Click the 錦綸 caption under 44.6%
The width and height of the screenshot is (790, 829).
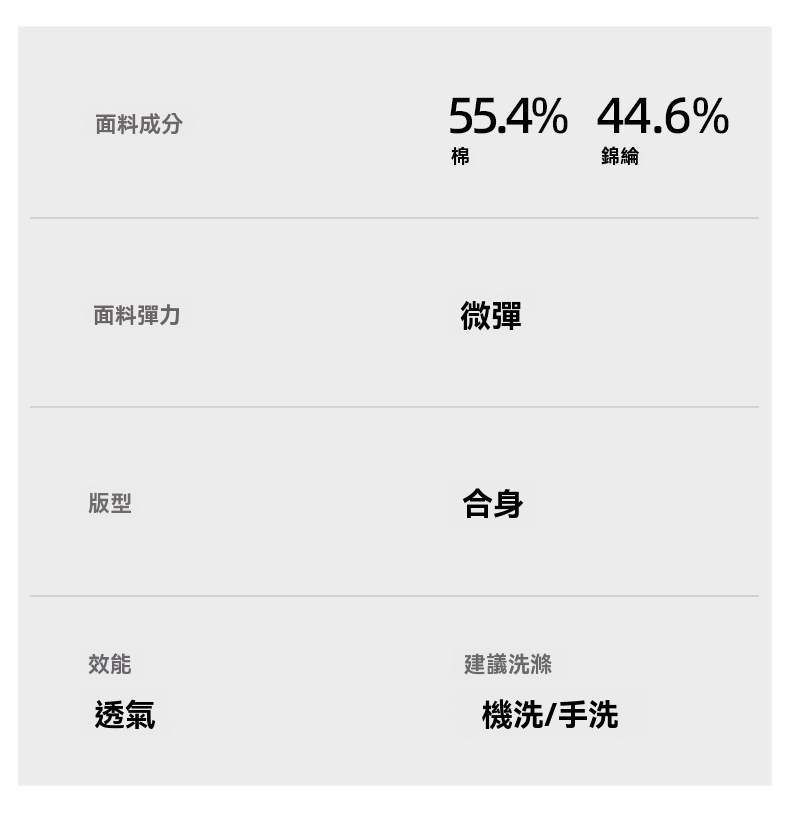(x=620, y=157)
